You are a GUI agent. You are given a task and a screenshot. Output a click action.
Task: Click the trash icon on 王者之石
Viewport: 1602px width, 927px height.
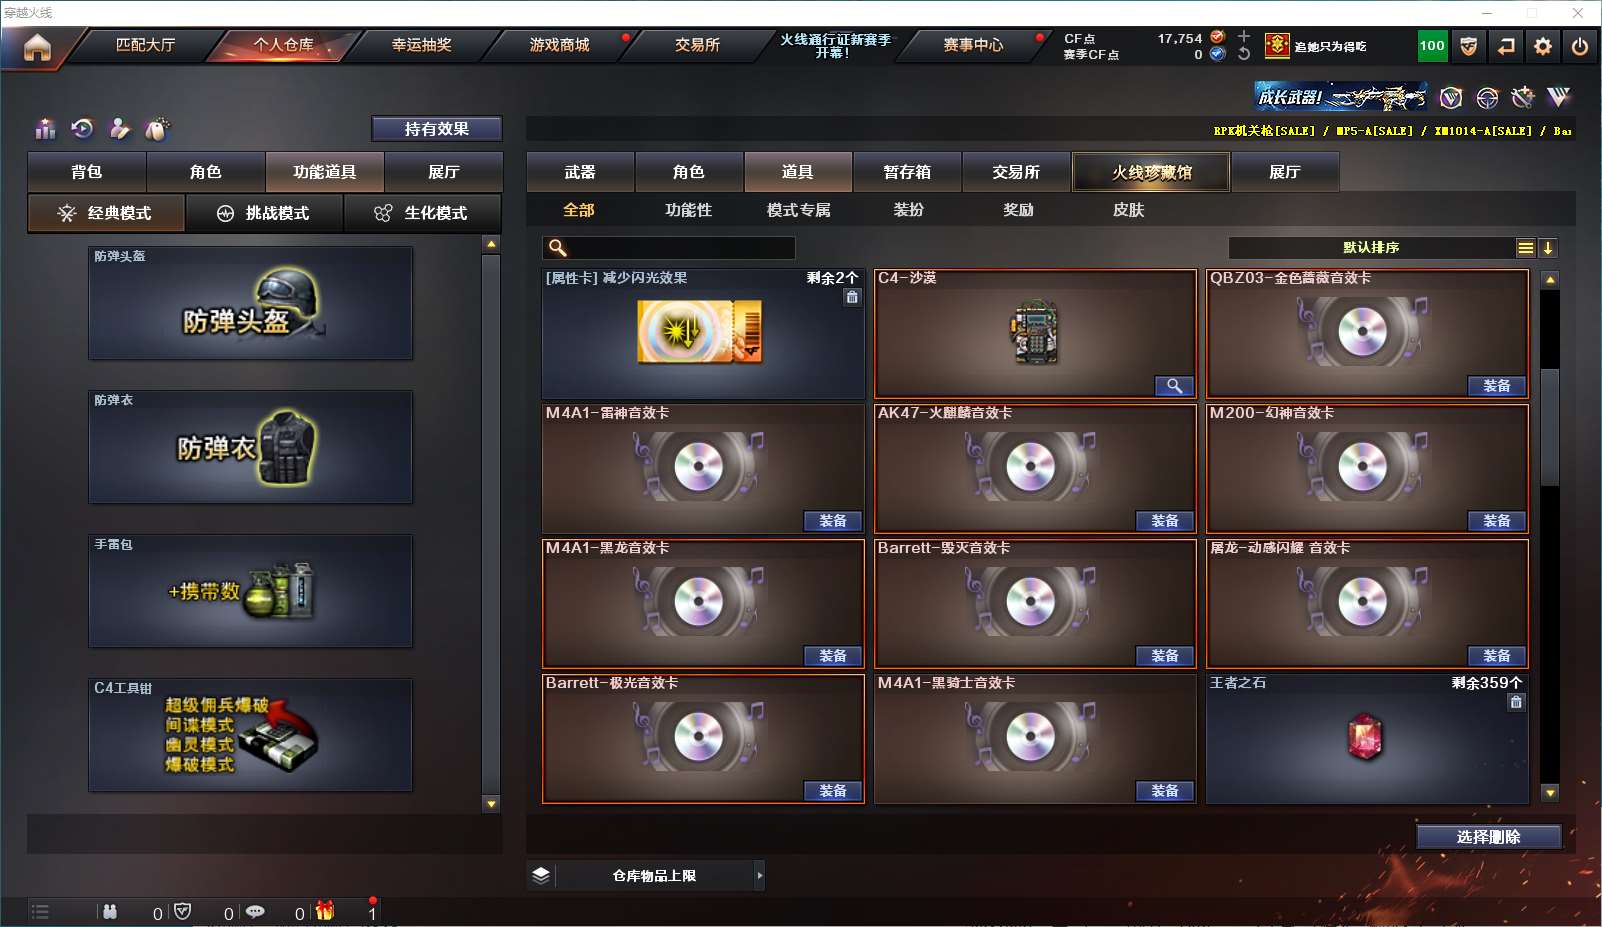(x=1516, y=702)
